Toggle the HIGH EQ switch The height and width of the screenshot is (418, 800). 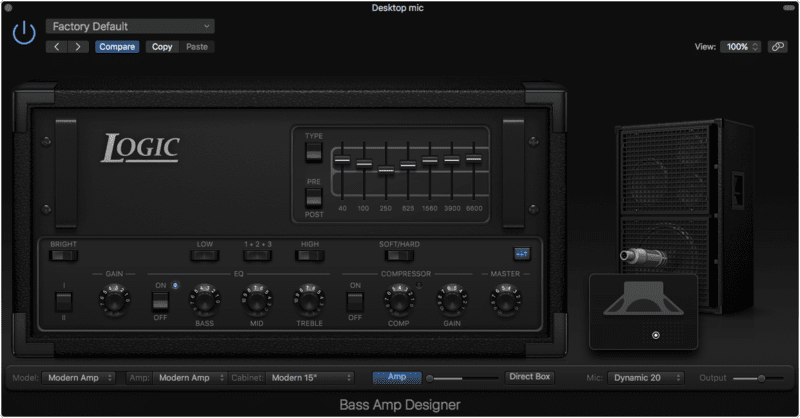click(310, 255)
